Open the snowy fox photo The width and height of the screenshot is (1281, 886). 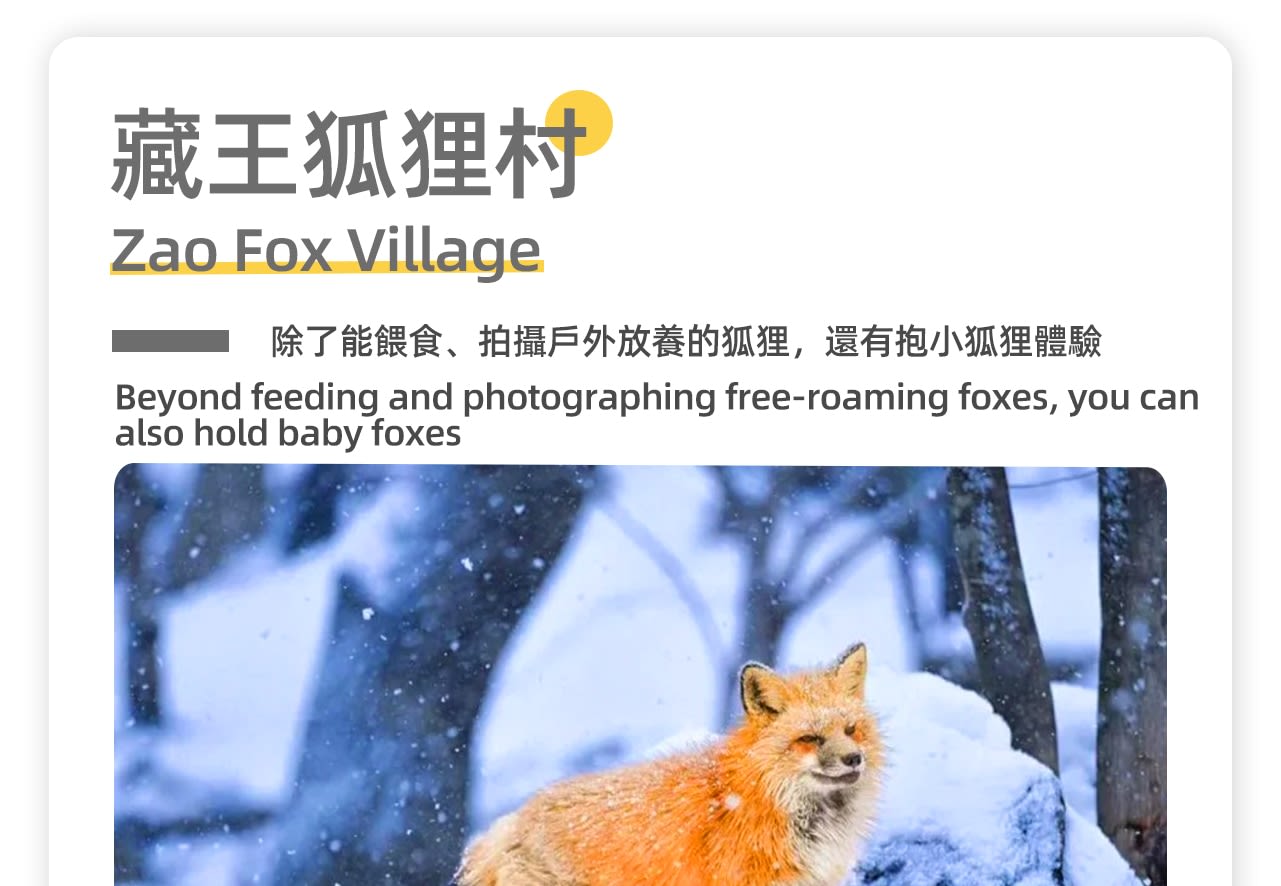pos(640,676)
